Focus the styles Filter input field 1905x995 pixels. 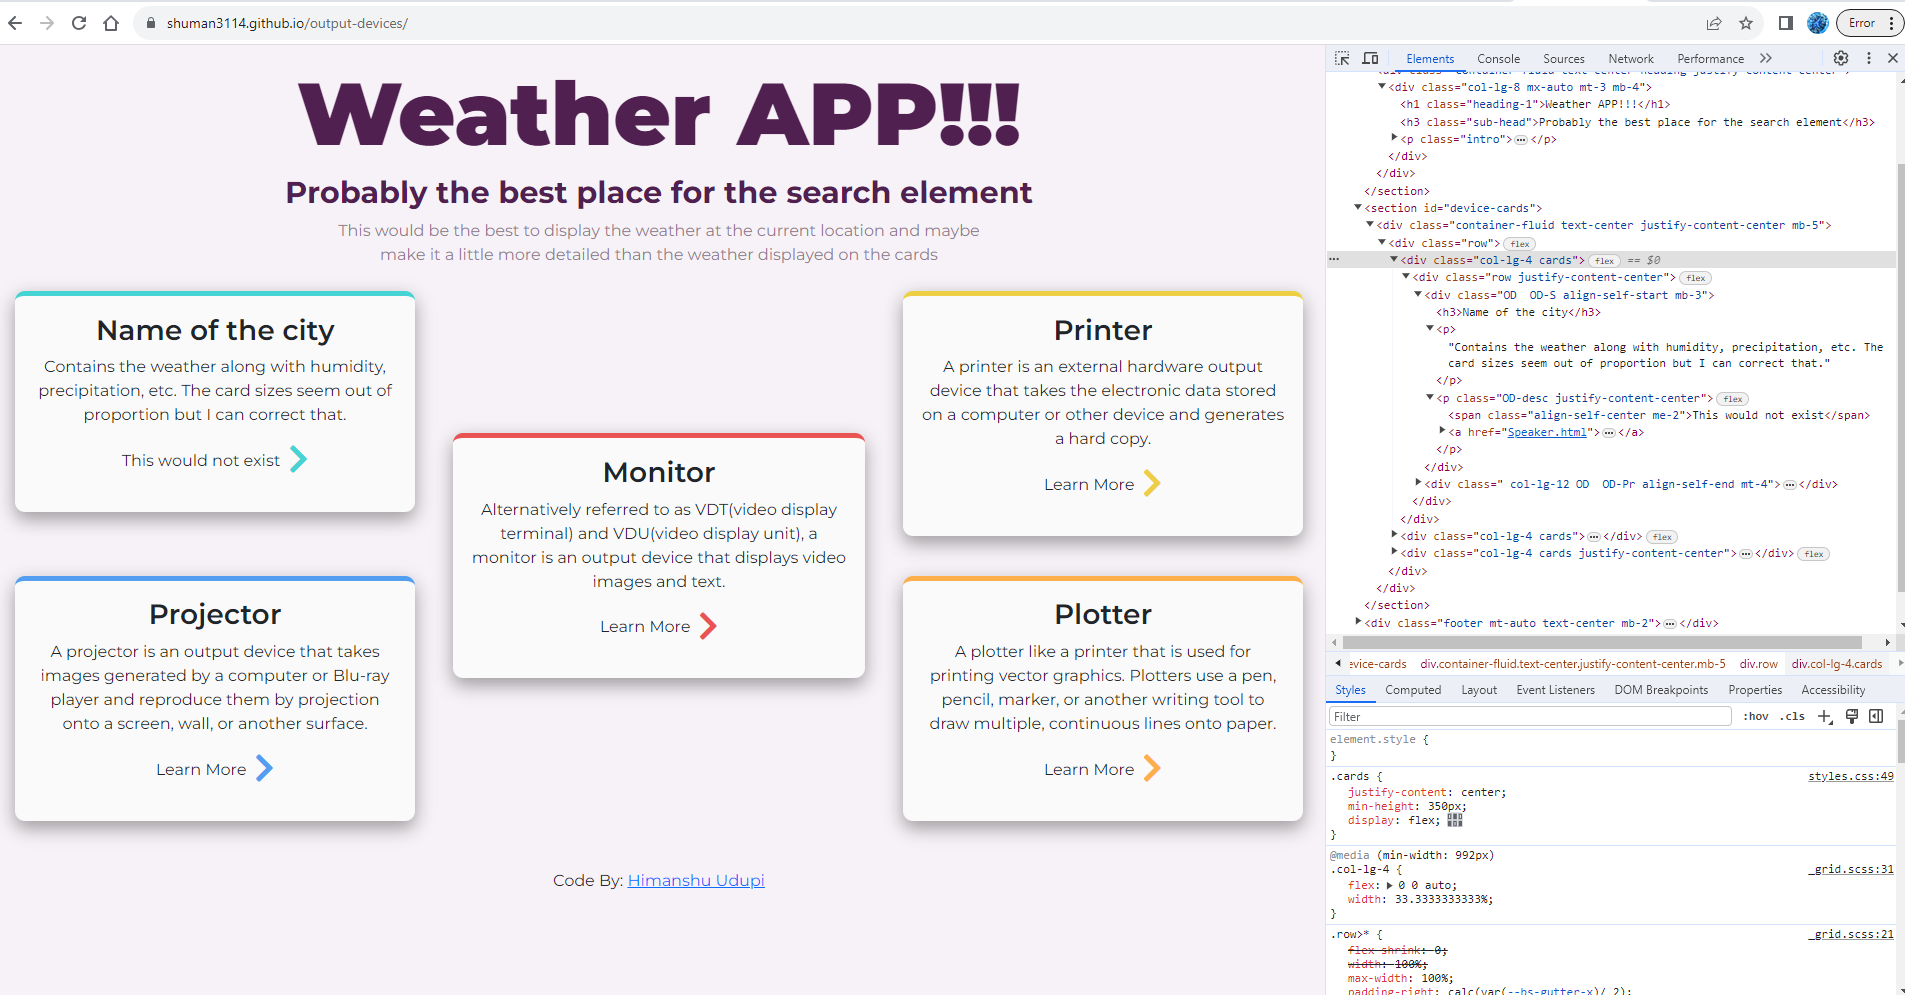(x=1530, y=716)
